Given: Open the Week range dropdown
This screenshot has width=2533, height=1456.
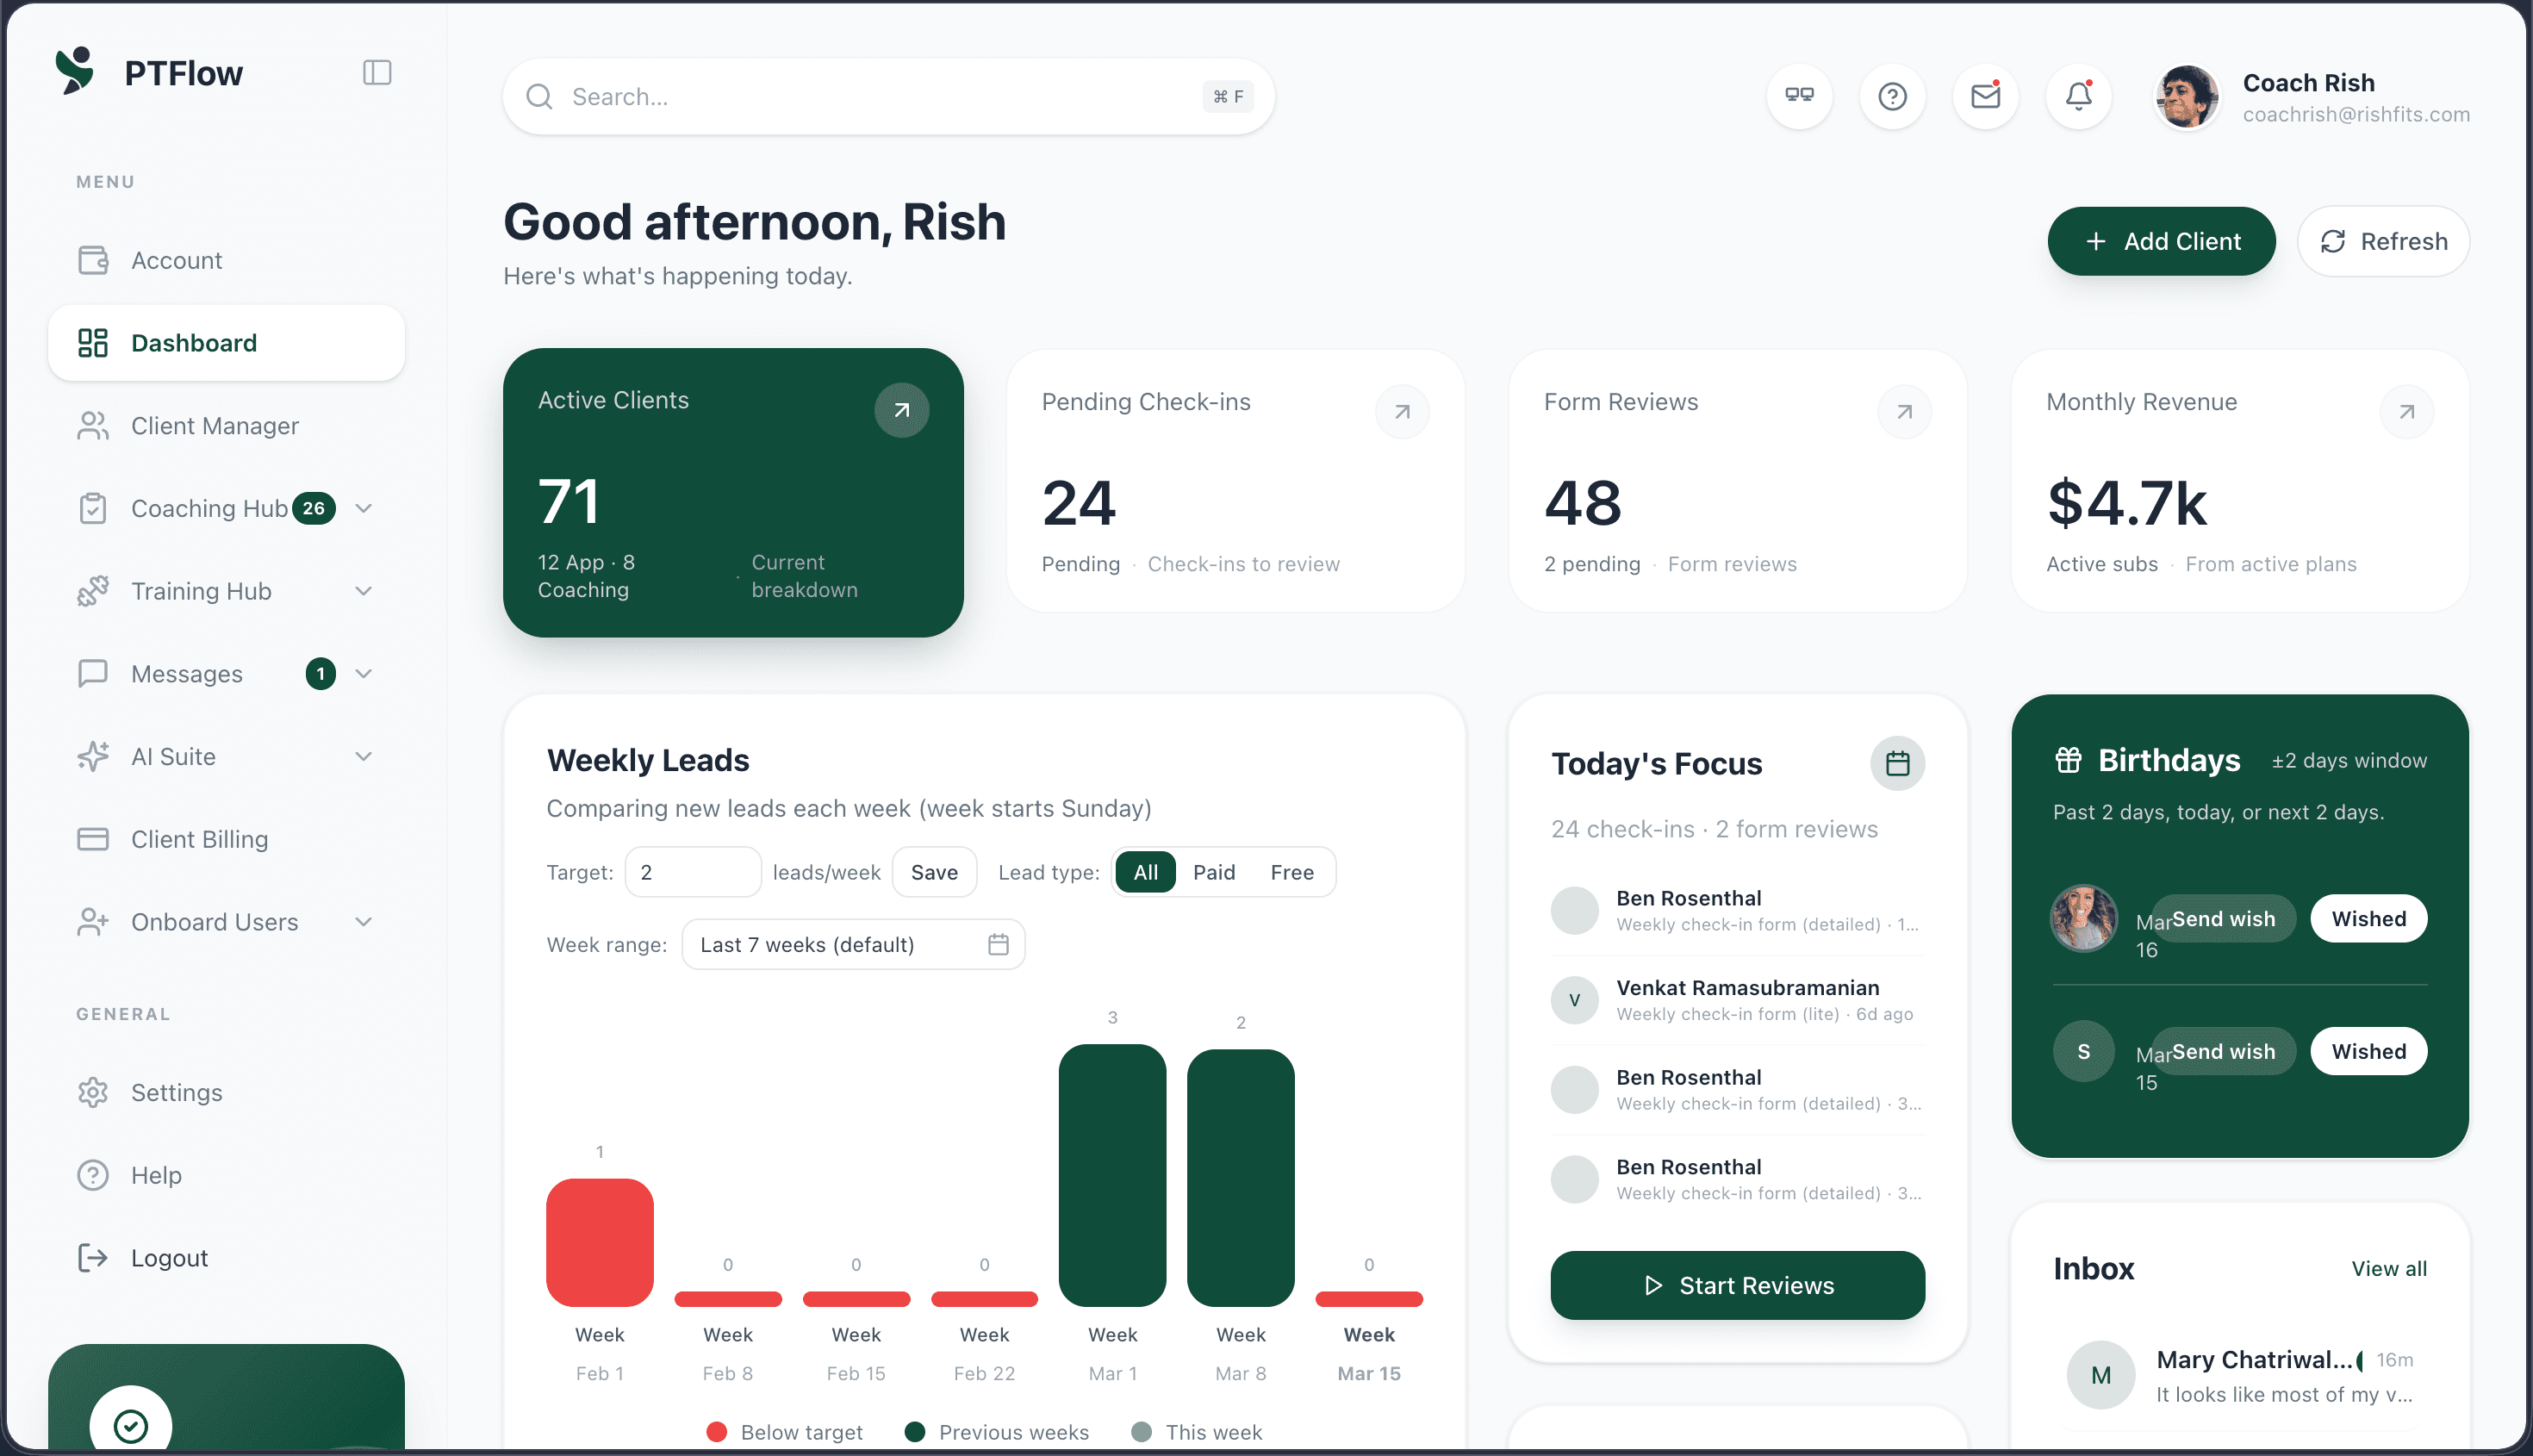Looking at the screenshot, I should (x=853, y=944).
